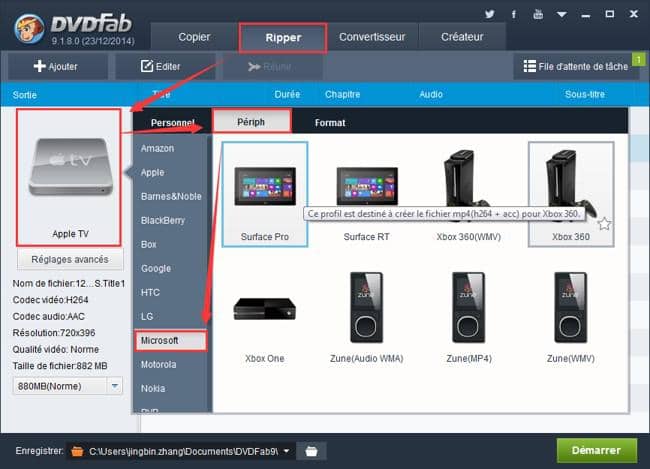
Task: Click the Sous-titre column header
Action: 585,95
